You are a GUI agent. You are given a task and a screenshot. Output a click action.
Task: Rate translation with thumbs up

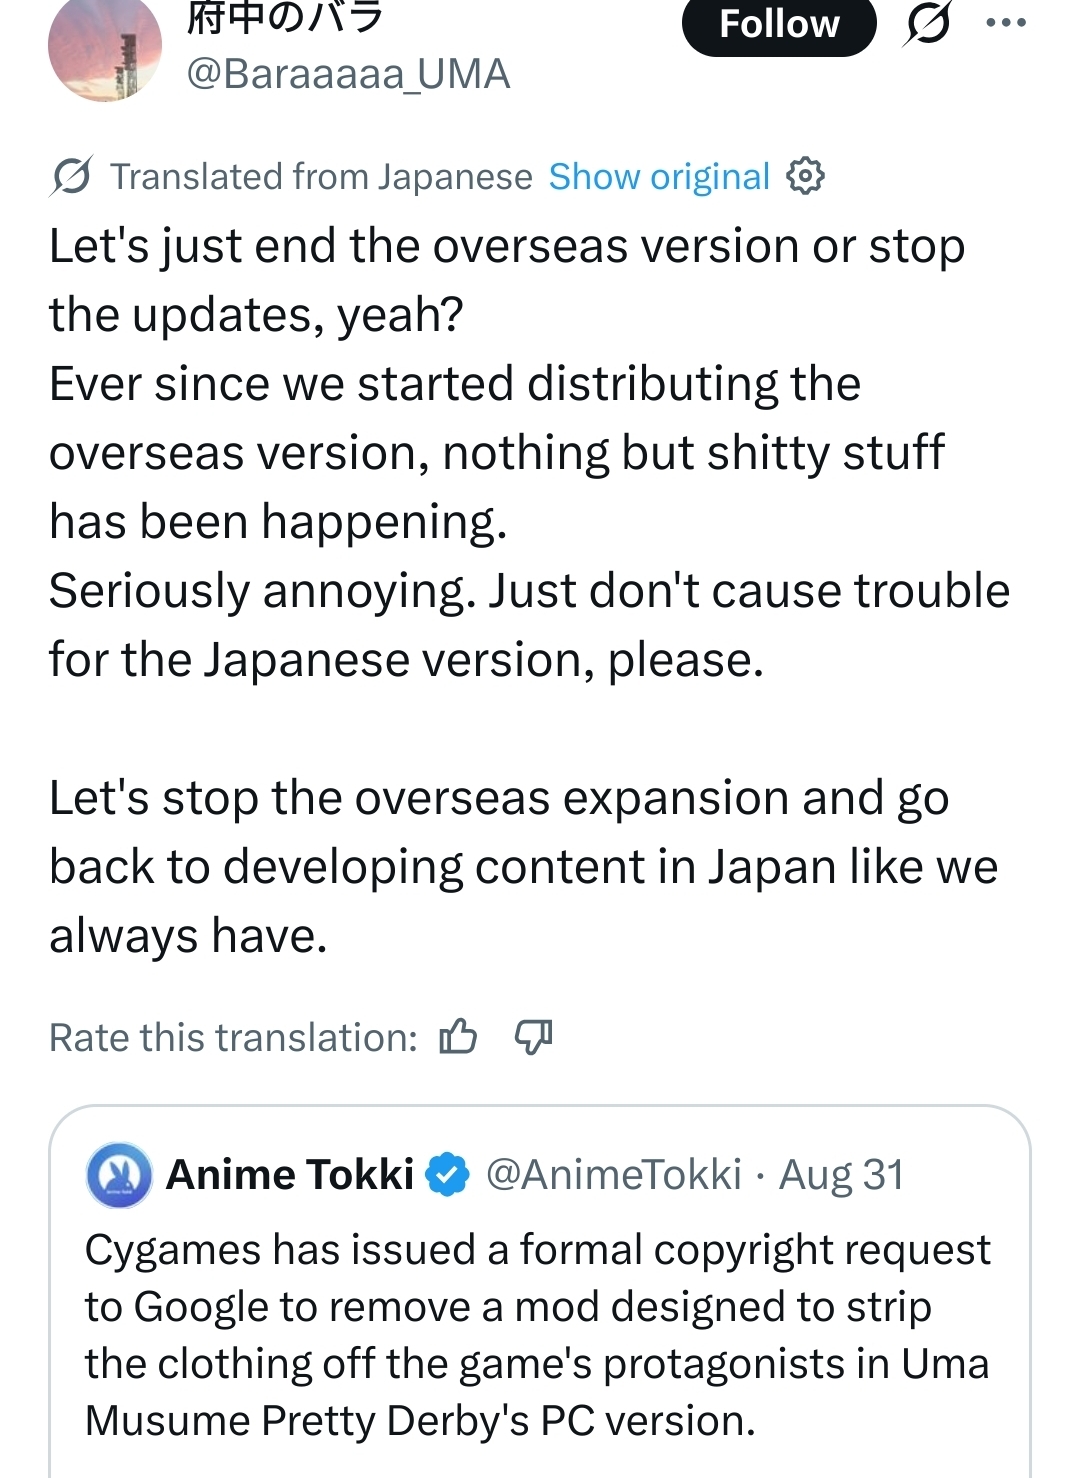click(x=458, y=1037)
